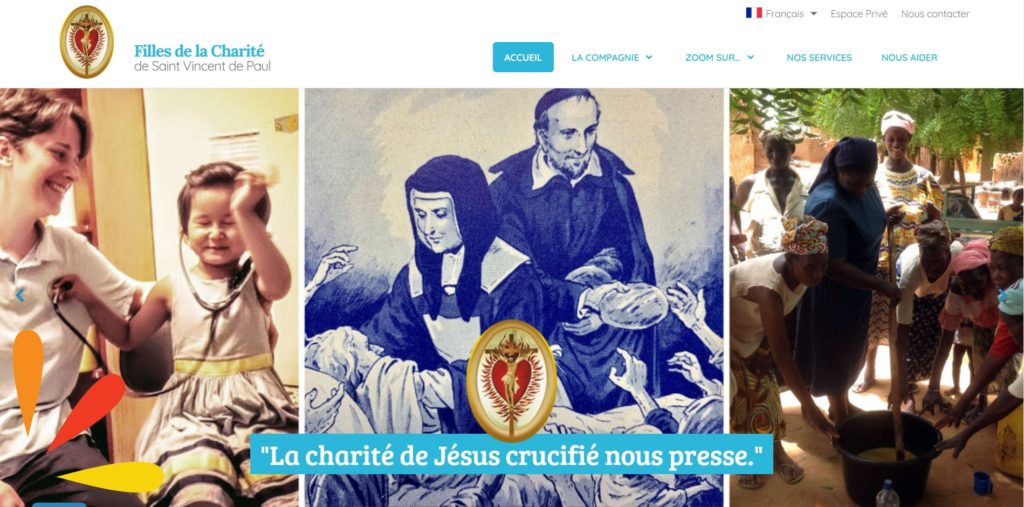
Task: Expand Zoom Sur... menu chevron
Action: point(751,57)
